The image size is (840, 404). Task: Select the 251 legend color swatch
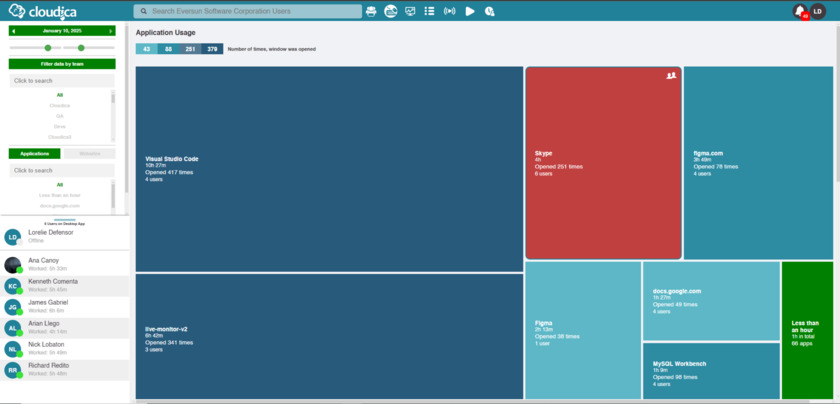[189, 48]
